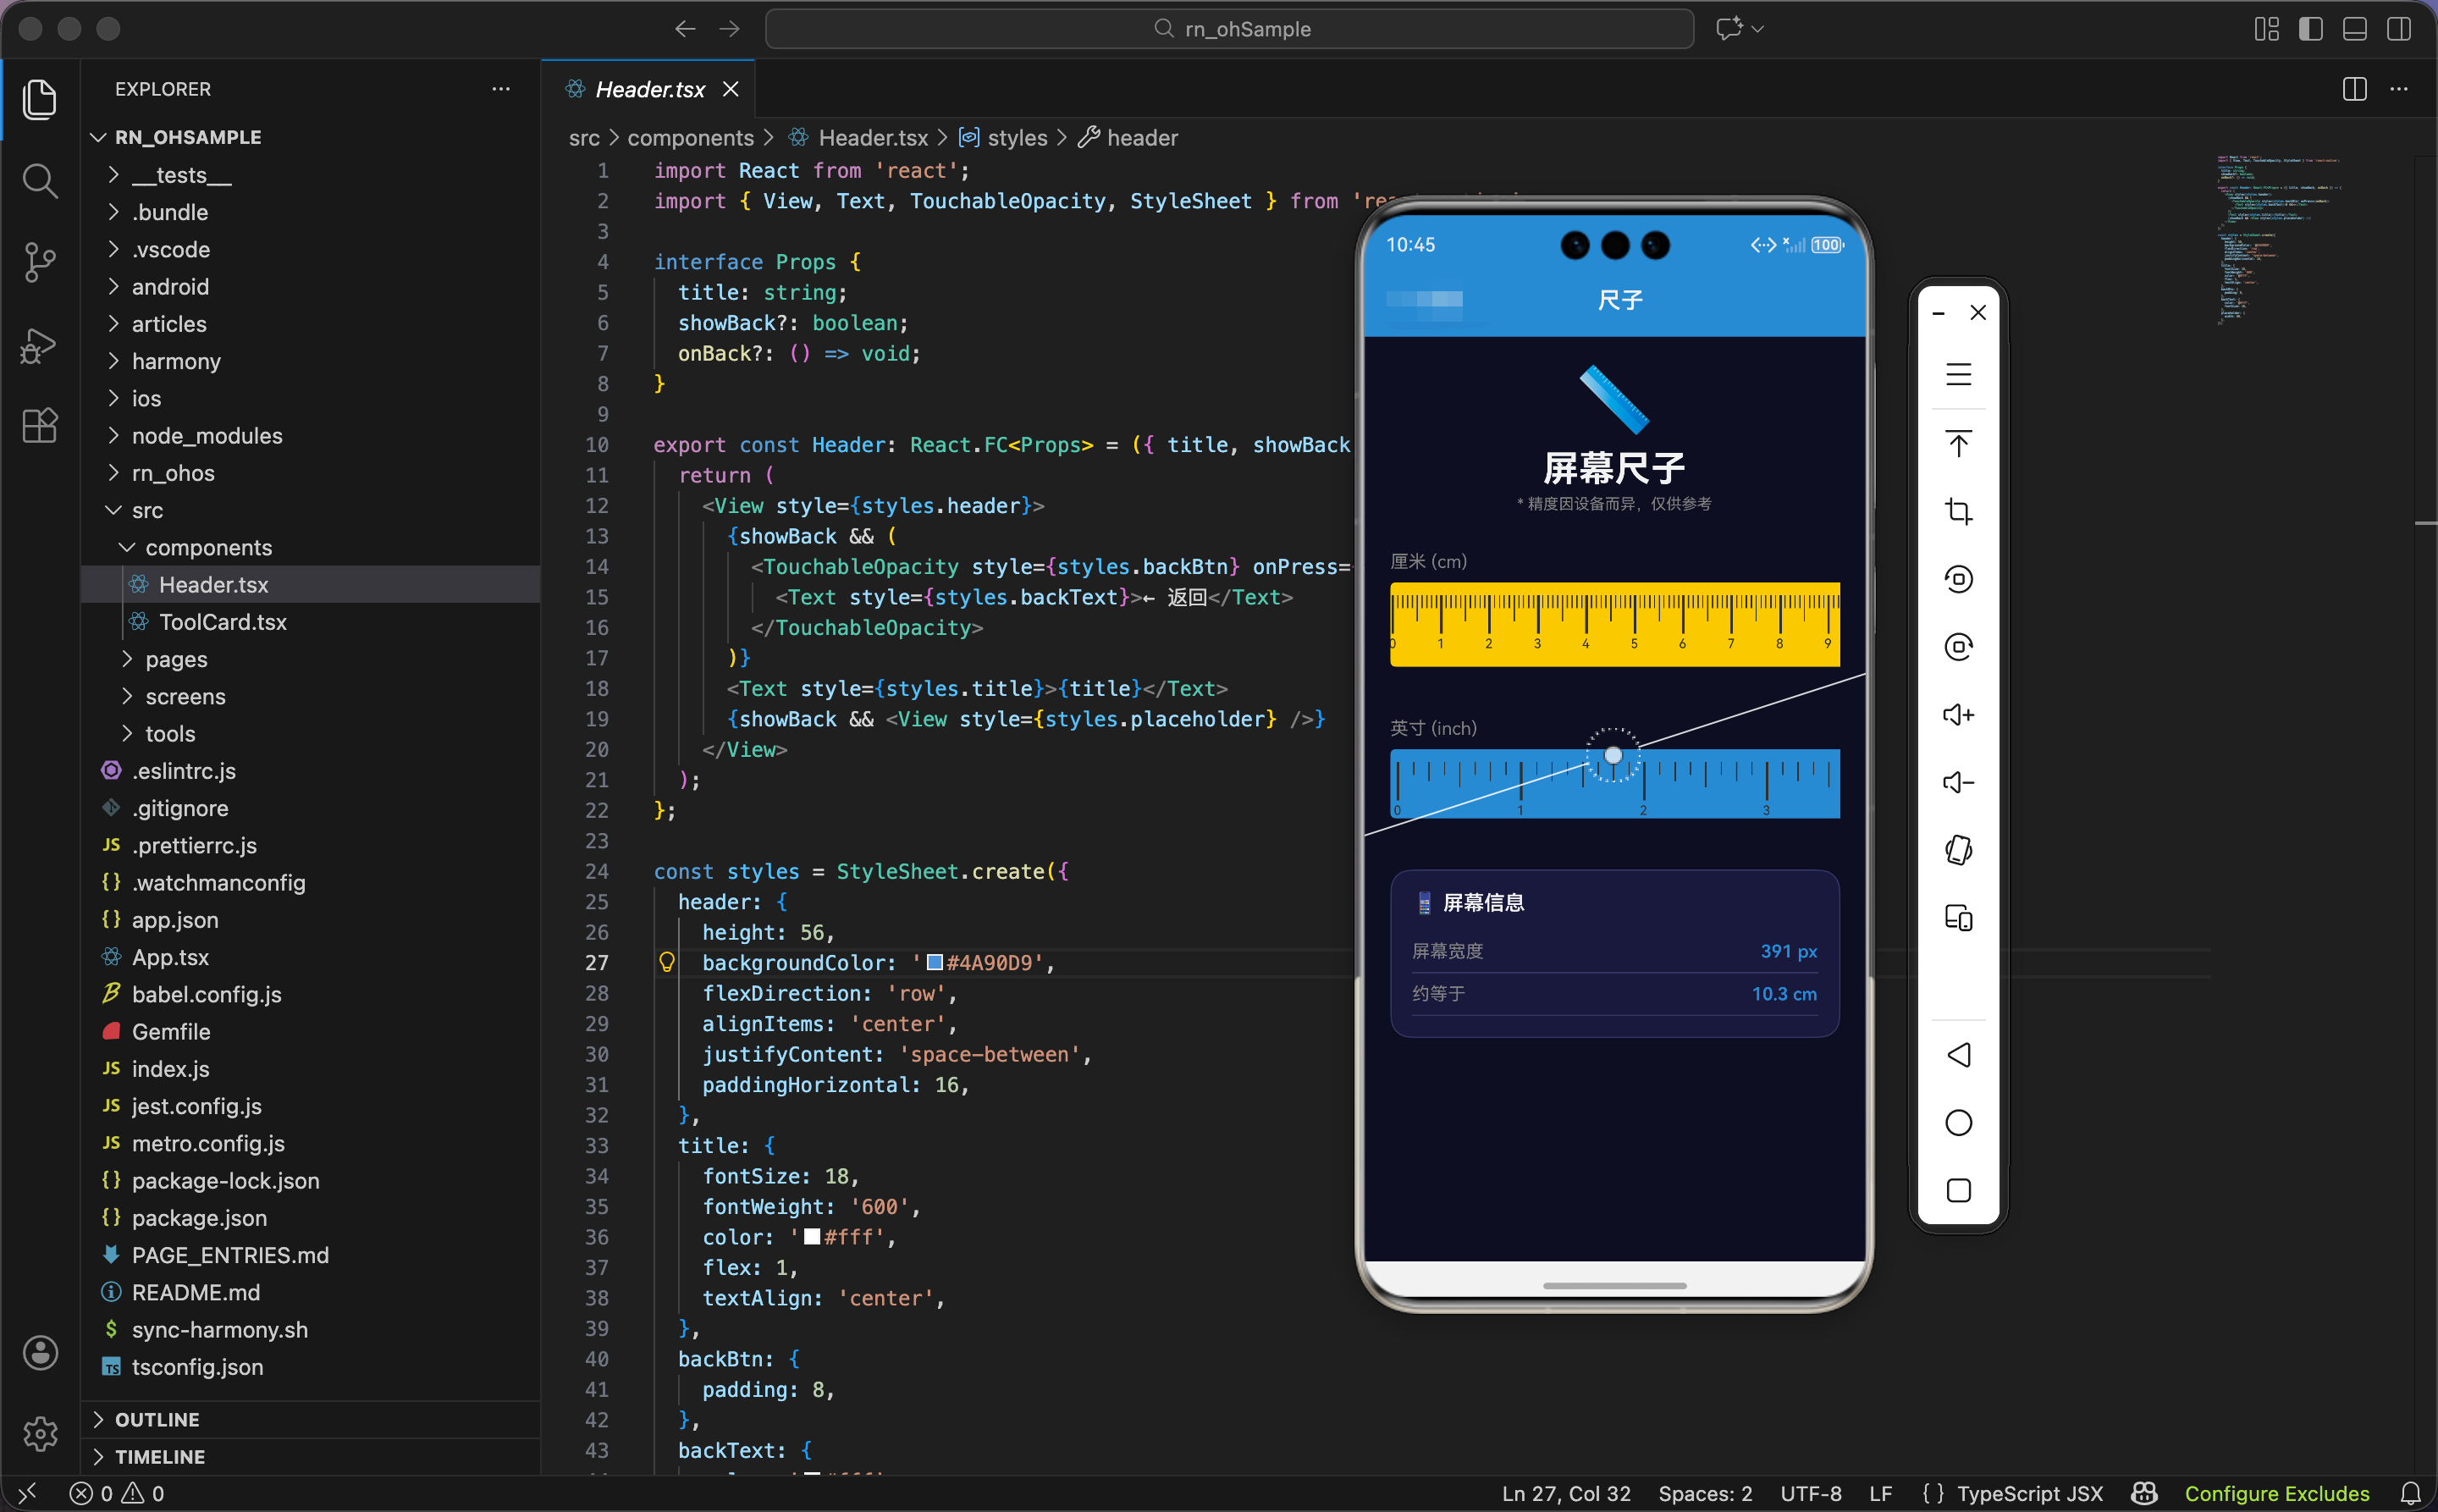Viewport: 2438px width, 1512px height.
Task: Click TypeScript JSX language mode
Action: (x=2029, y=1493)
